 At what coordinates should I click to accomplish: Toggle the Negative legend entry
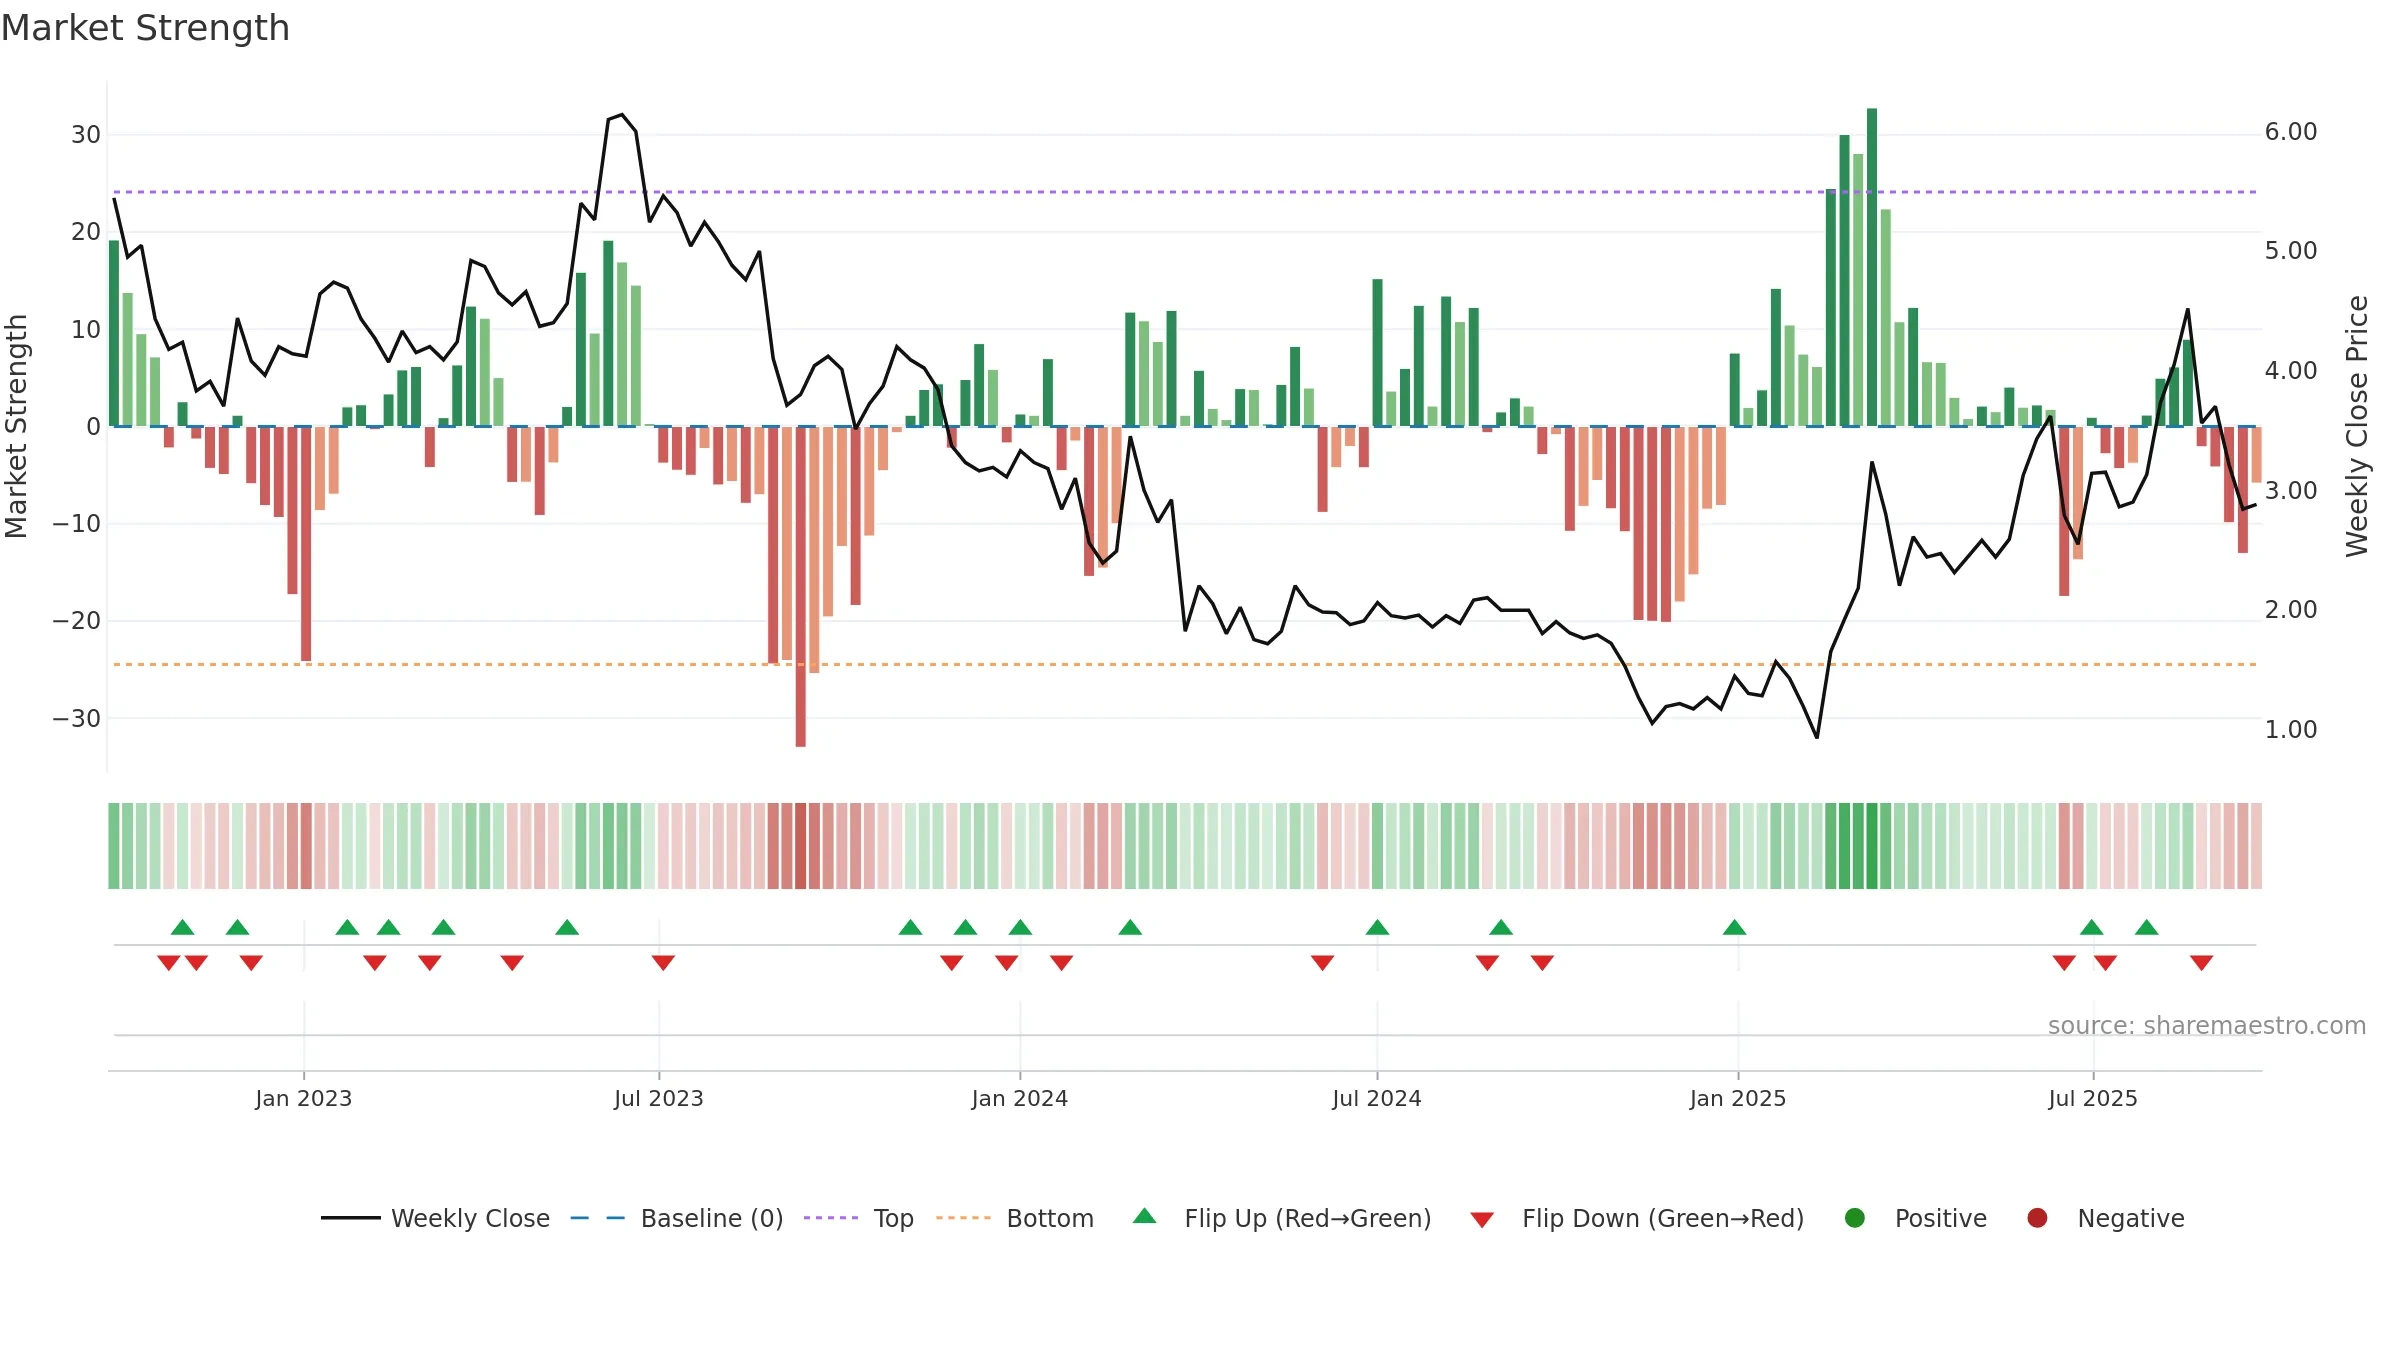[x=2105, y=1218]
